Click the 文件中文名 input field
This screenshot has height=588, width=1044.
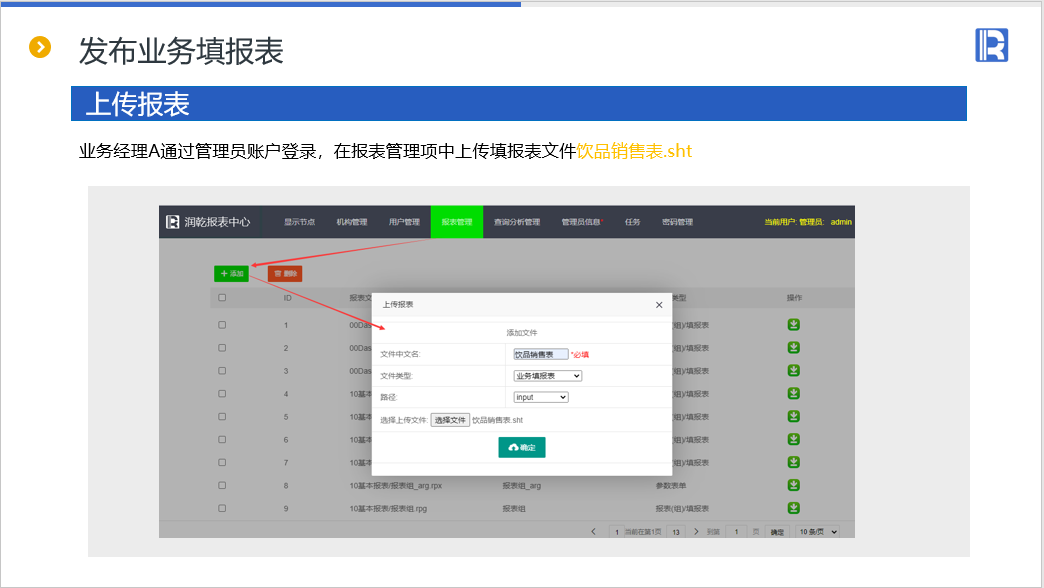click(540, 354)
